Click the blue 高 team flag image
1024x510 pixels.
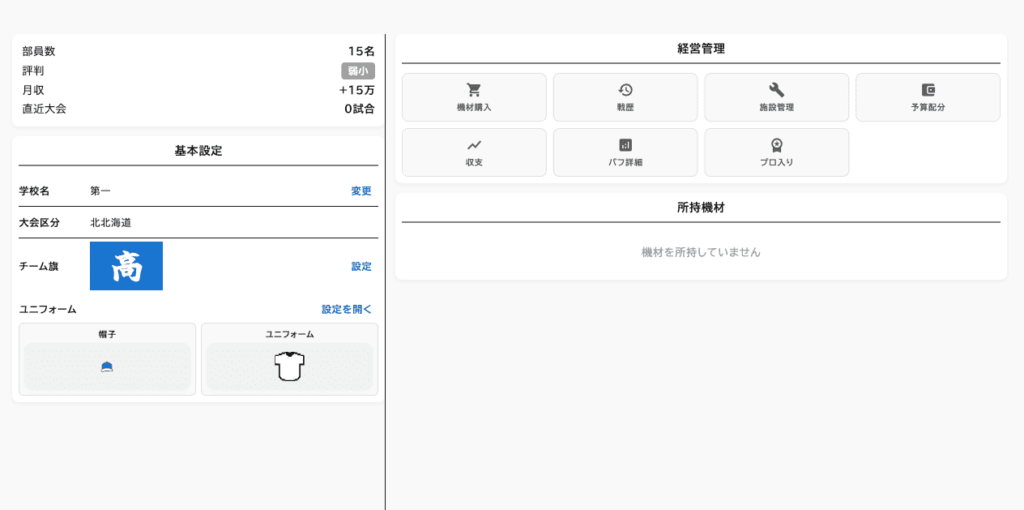pos(126,267)
